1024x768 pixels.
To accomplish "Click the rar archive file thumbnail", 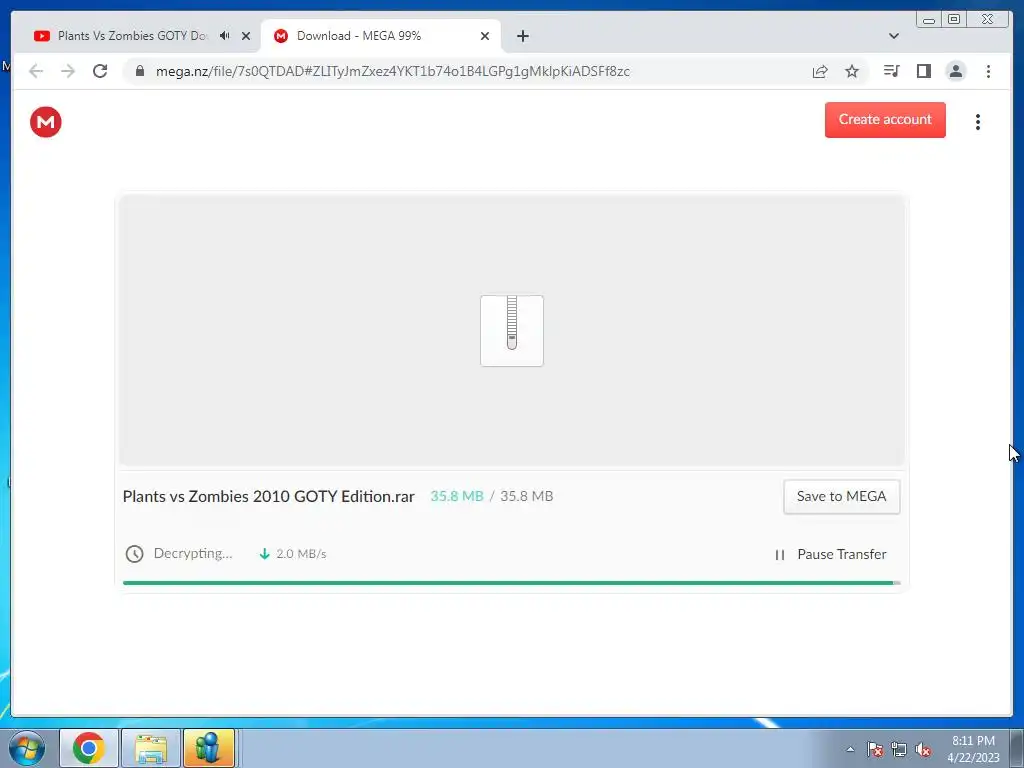I will pyautogui.click(x=512, y=330).
